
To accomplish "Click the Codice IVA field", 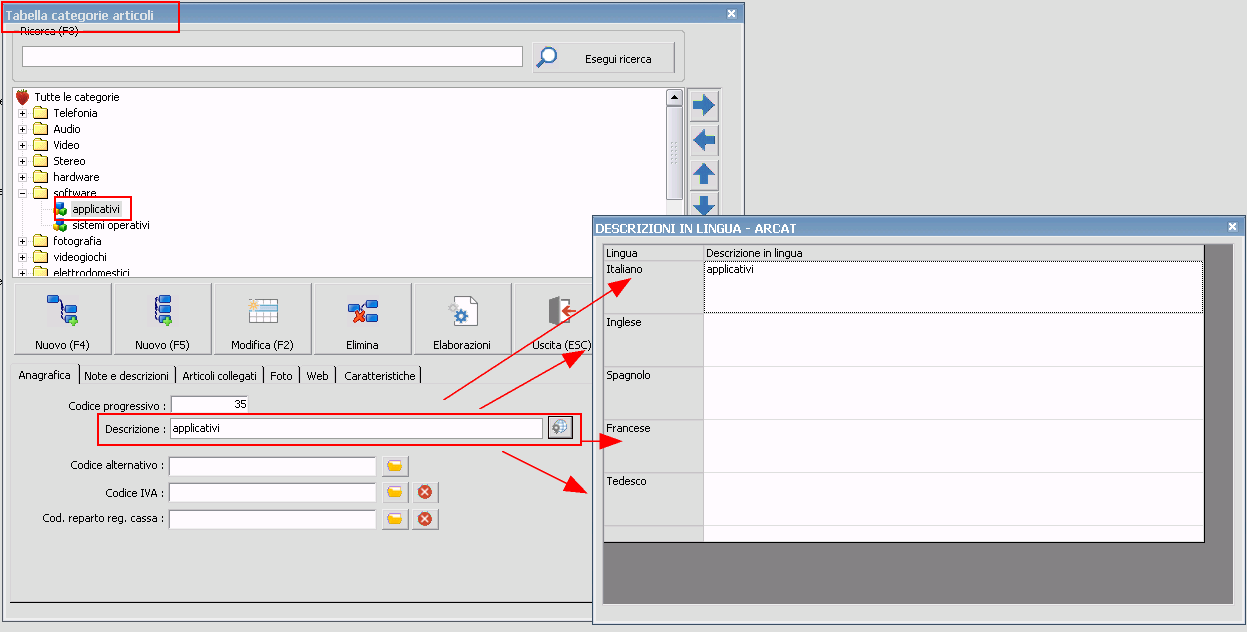I will click(272, 492).
